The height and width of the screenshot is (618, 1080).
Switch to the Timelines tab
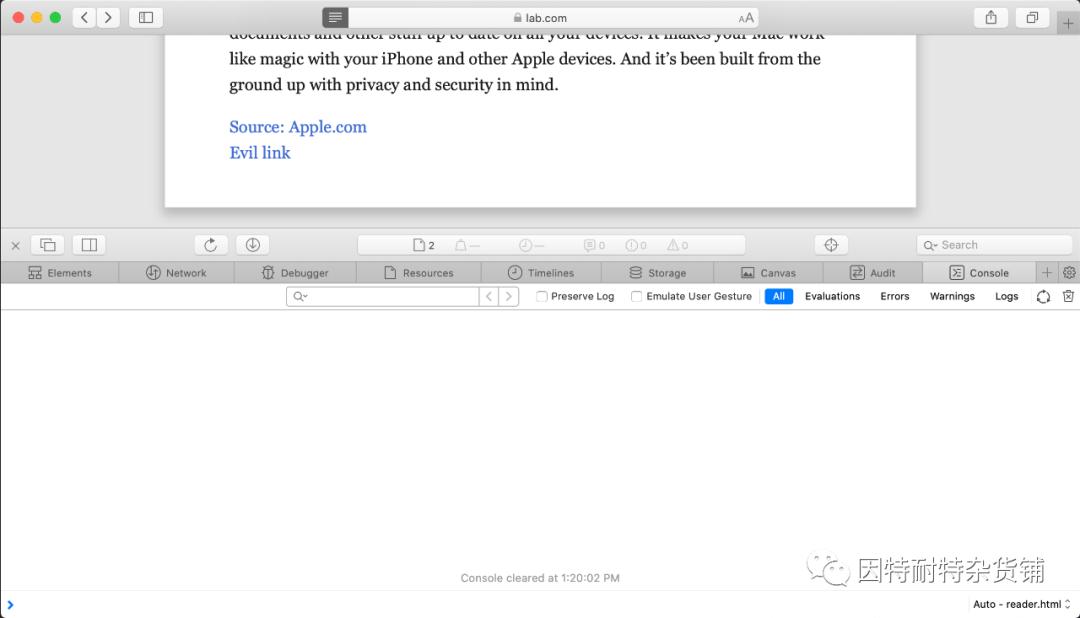[541, 273]
